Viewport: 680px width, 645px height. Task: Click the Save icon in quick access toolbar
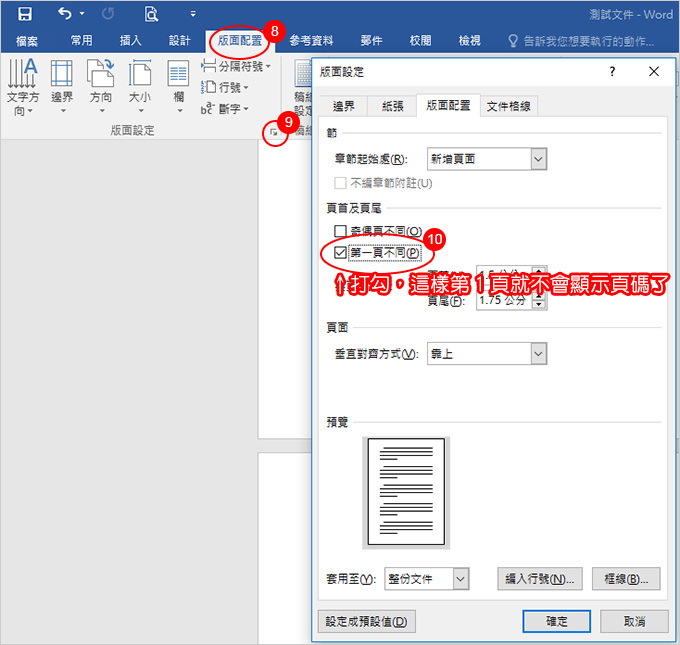(x=25, y=14)
